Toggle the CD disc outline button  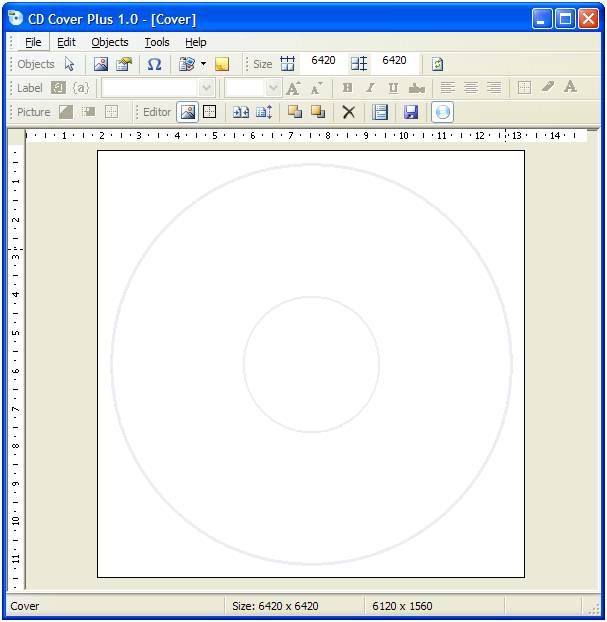442,112
